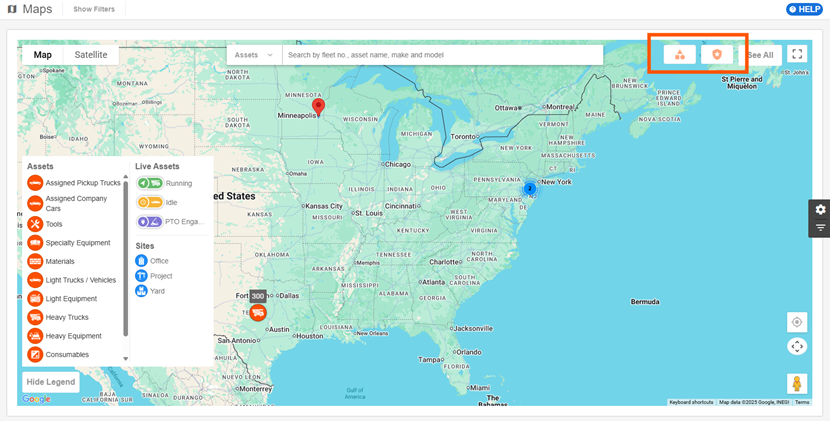Click the 300 marker label
Screen dimensions: 830x421
tap(258, 296)
